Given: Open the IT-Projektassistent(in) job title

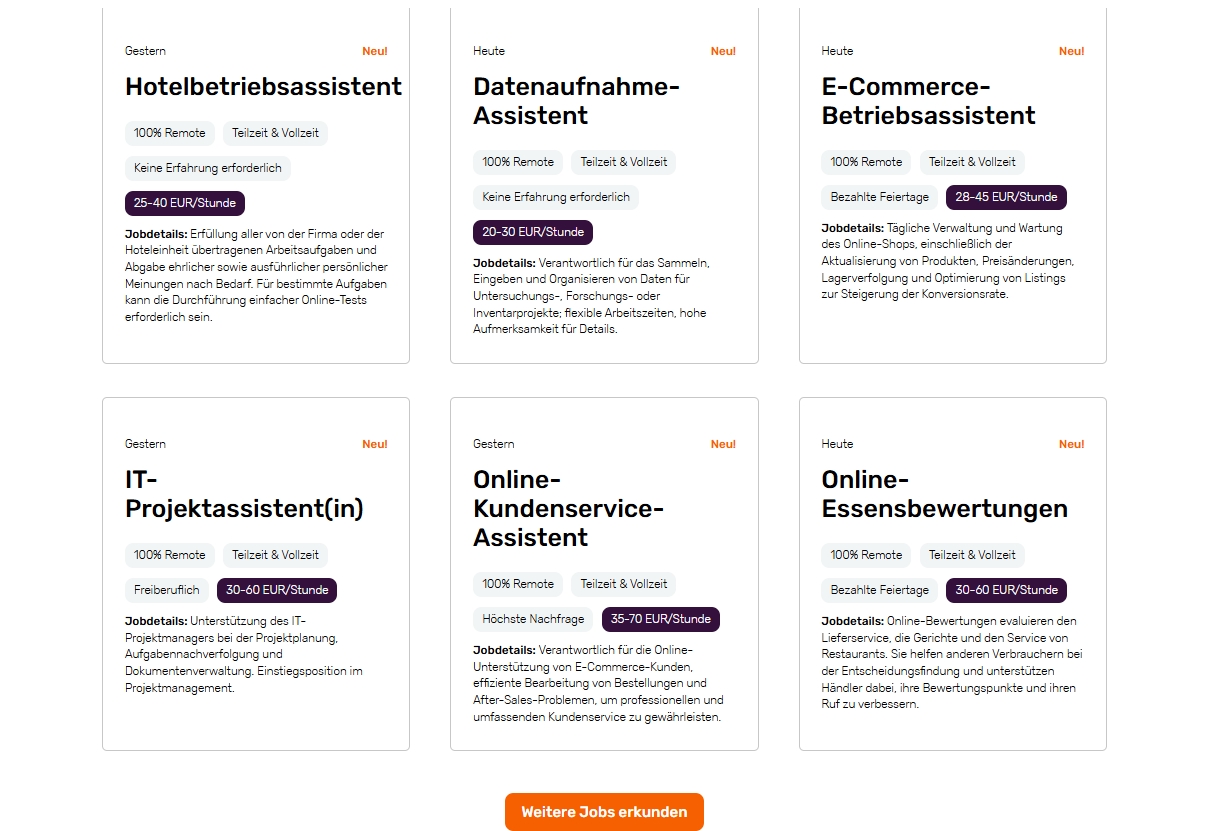Looking at the screenshot, I should [x=244, y=495].
